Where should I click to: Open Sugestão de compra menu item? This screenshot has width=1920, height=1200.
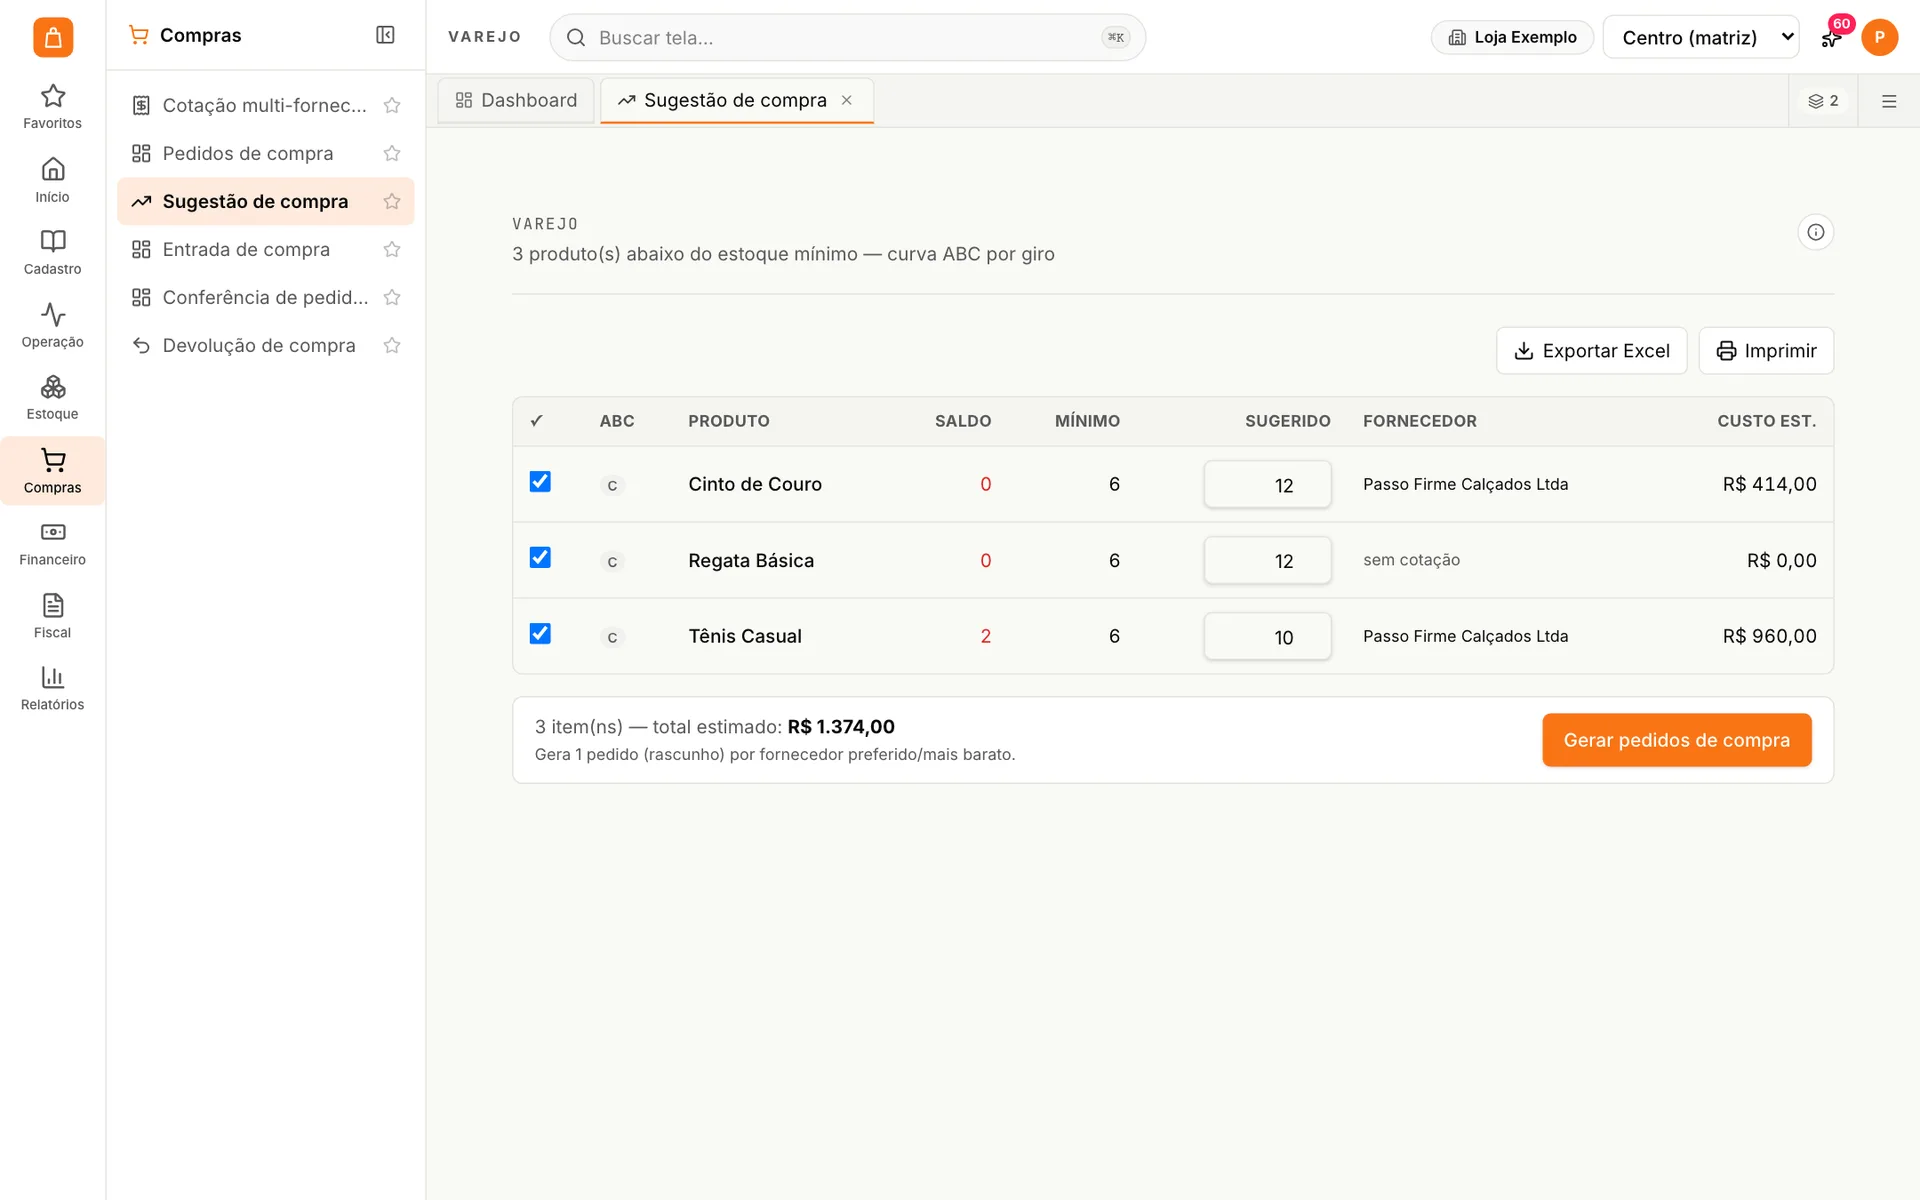click(265, 201)
